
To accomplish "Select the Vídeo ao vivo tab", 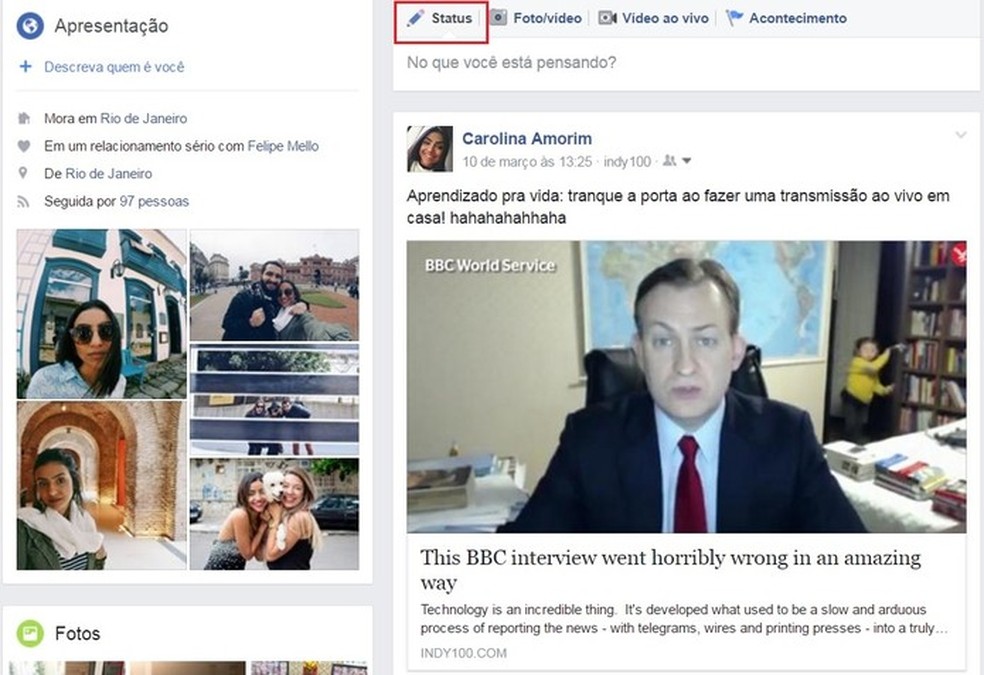I will tap(654, 18).
